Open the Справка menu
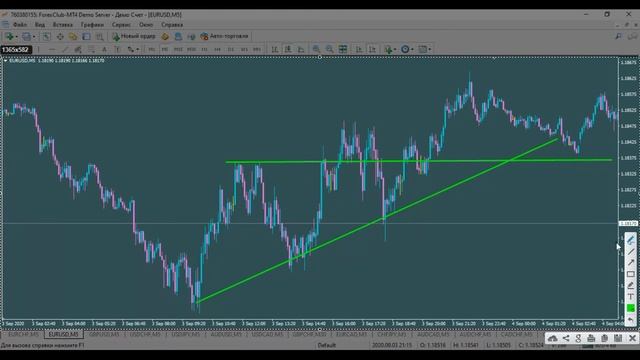Screen dimensions: 640x360 point(172,25)
